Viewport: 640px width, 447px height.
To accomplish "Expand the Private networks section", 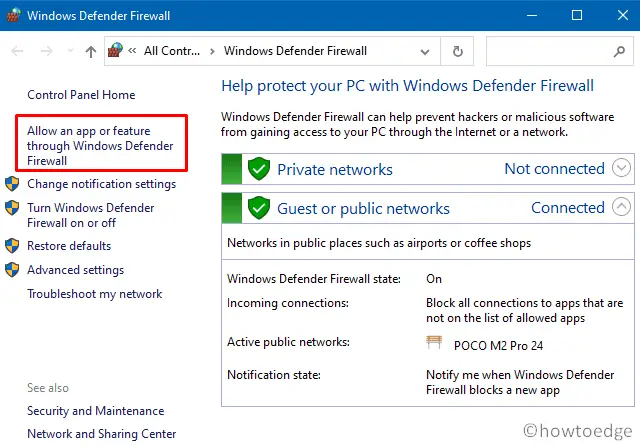I will (621, 168).
